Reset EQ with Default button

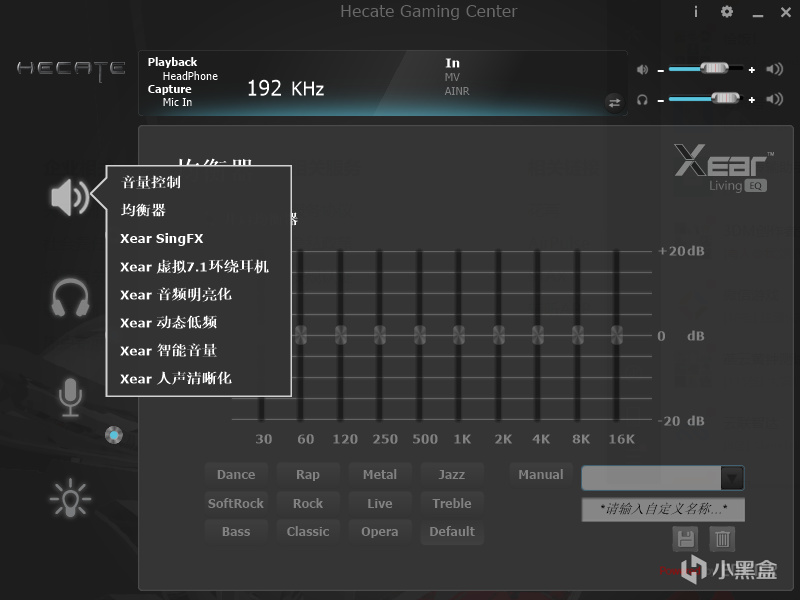pos(452,532)
